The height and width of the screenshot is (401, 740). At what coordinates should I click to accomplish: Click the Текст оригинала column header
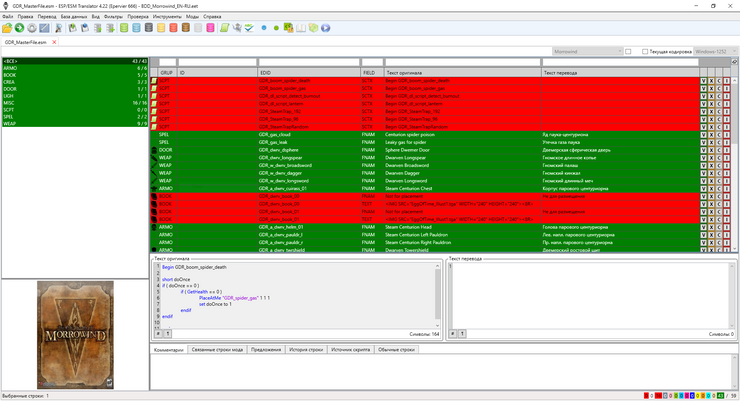tap(460, 72)
